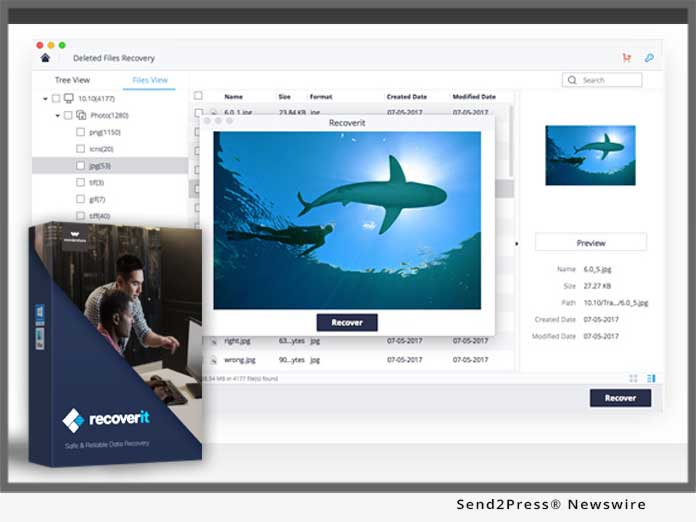Click the key registration icon
This screenshot has width=696, height=522.
[649, 58]
